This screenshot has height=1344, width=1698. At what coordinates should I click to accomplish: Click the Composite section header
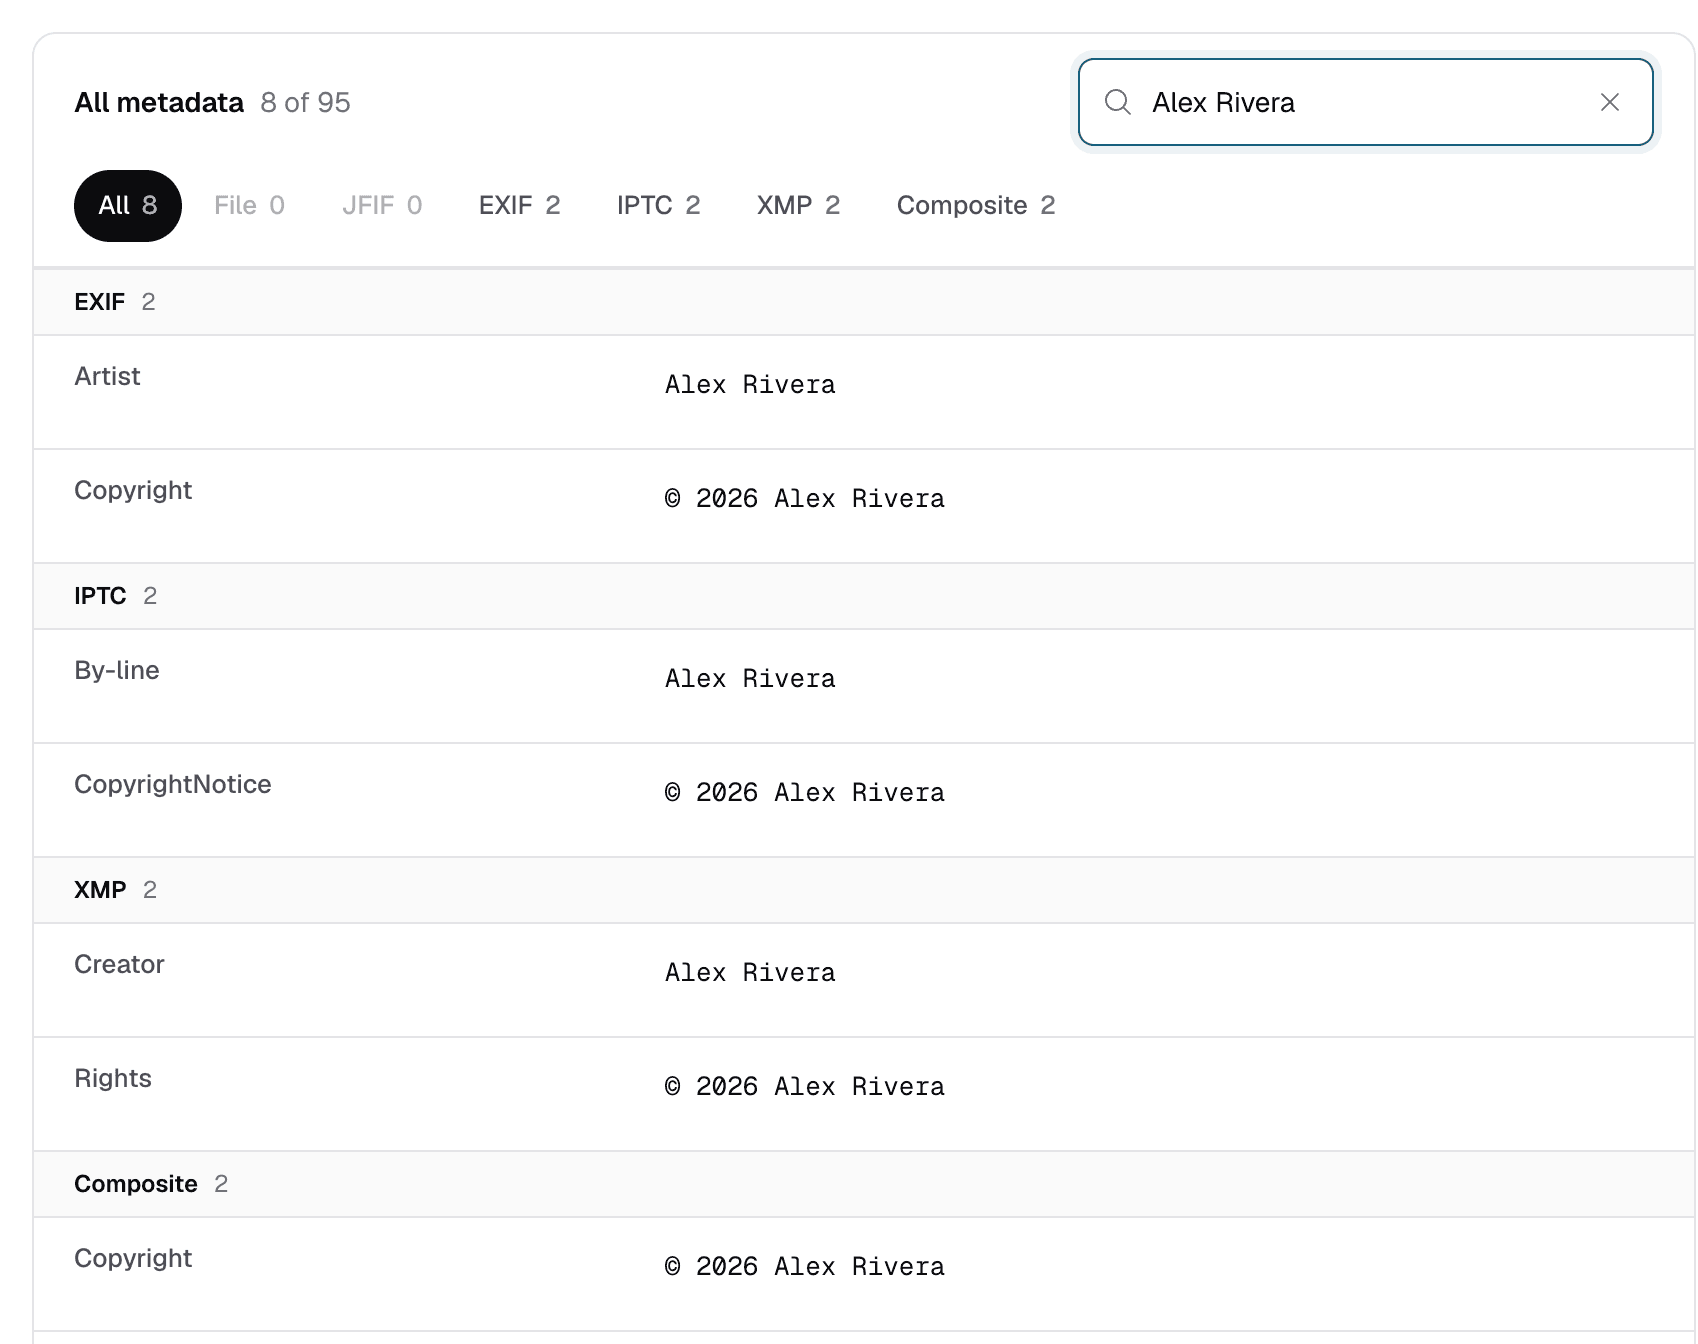pyautogui.click(x=864, y=1184)
